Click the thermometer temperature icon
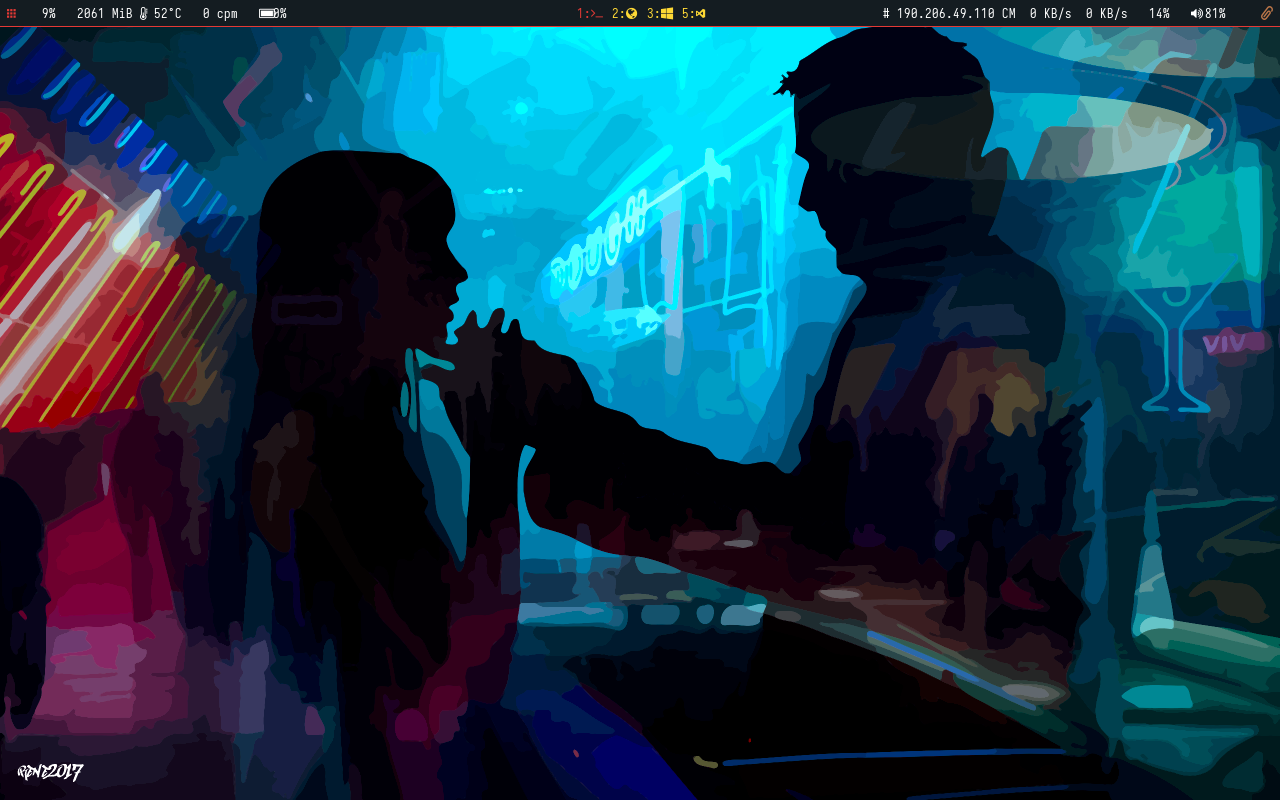1280x800 pixels. tap(144, 13)
